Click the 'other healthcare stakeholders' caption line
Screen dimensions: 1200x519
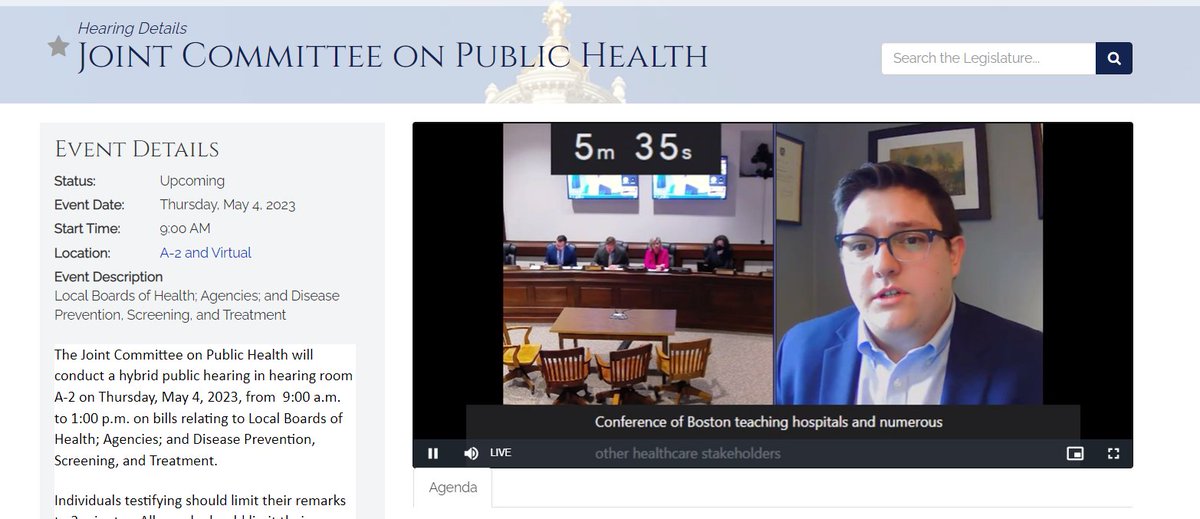click(x=688, y=453)
